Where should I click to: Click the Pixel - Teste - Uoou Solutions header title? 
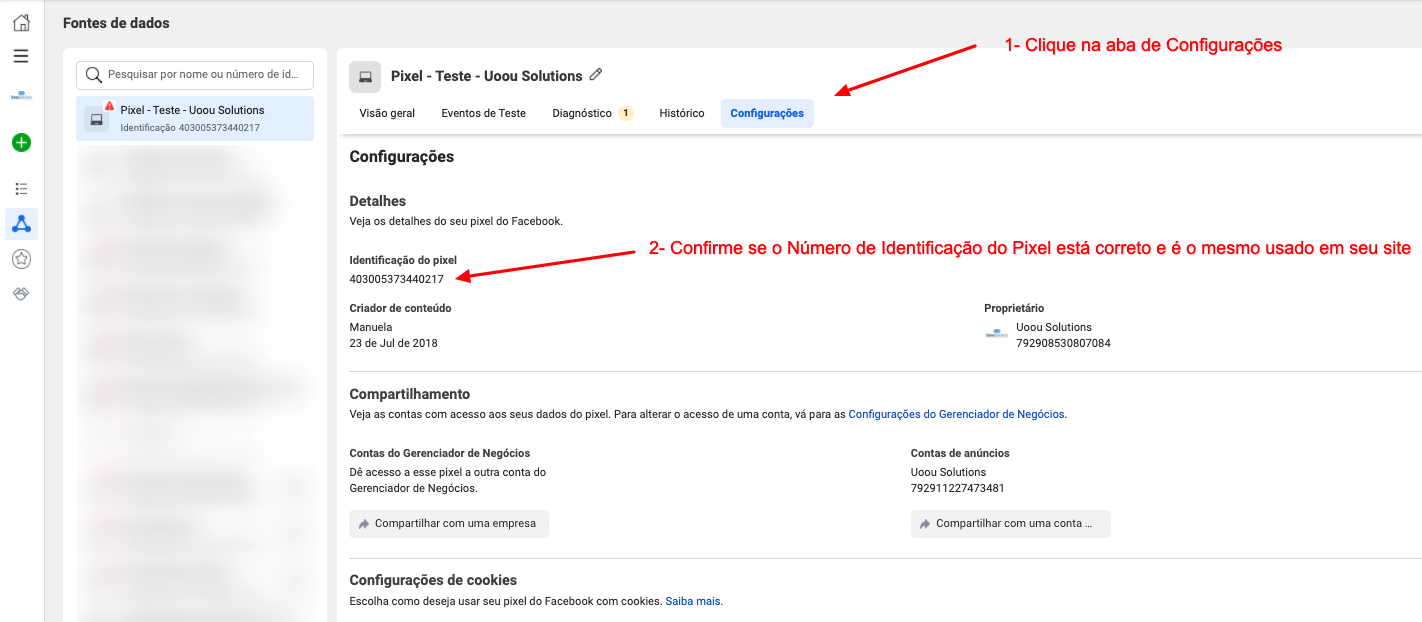pos(487,76)
